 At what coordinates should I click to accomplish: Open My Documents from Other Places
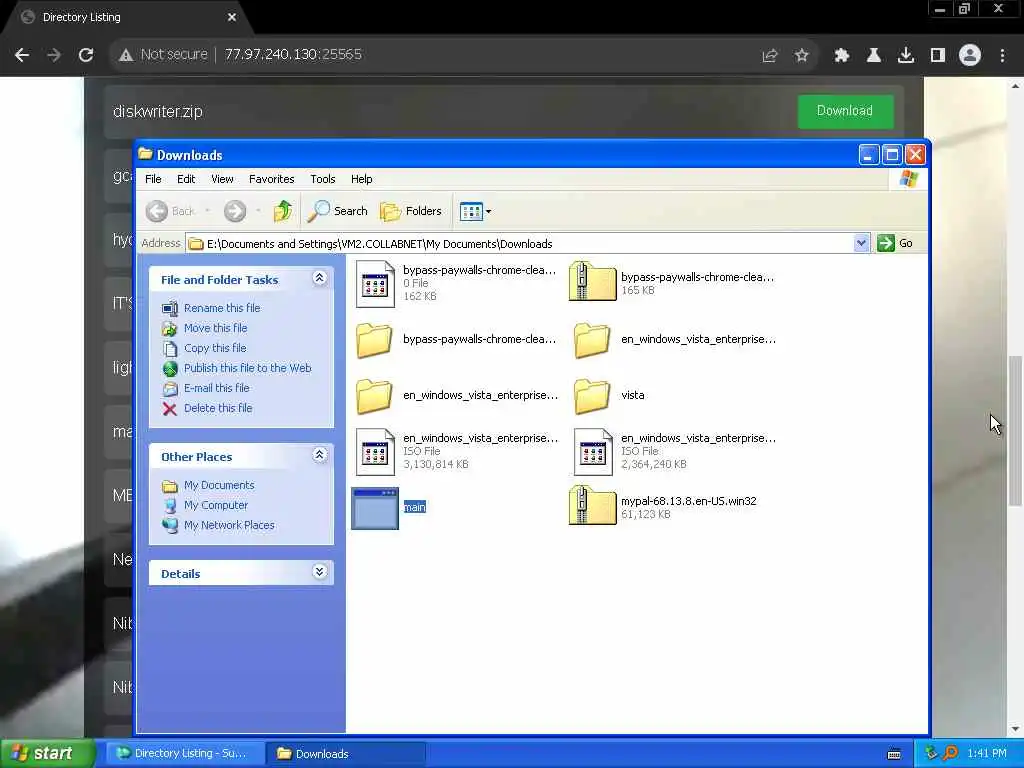[219, 485]
